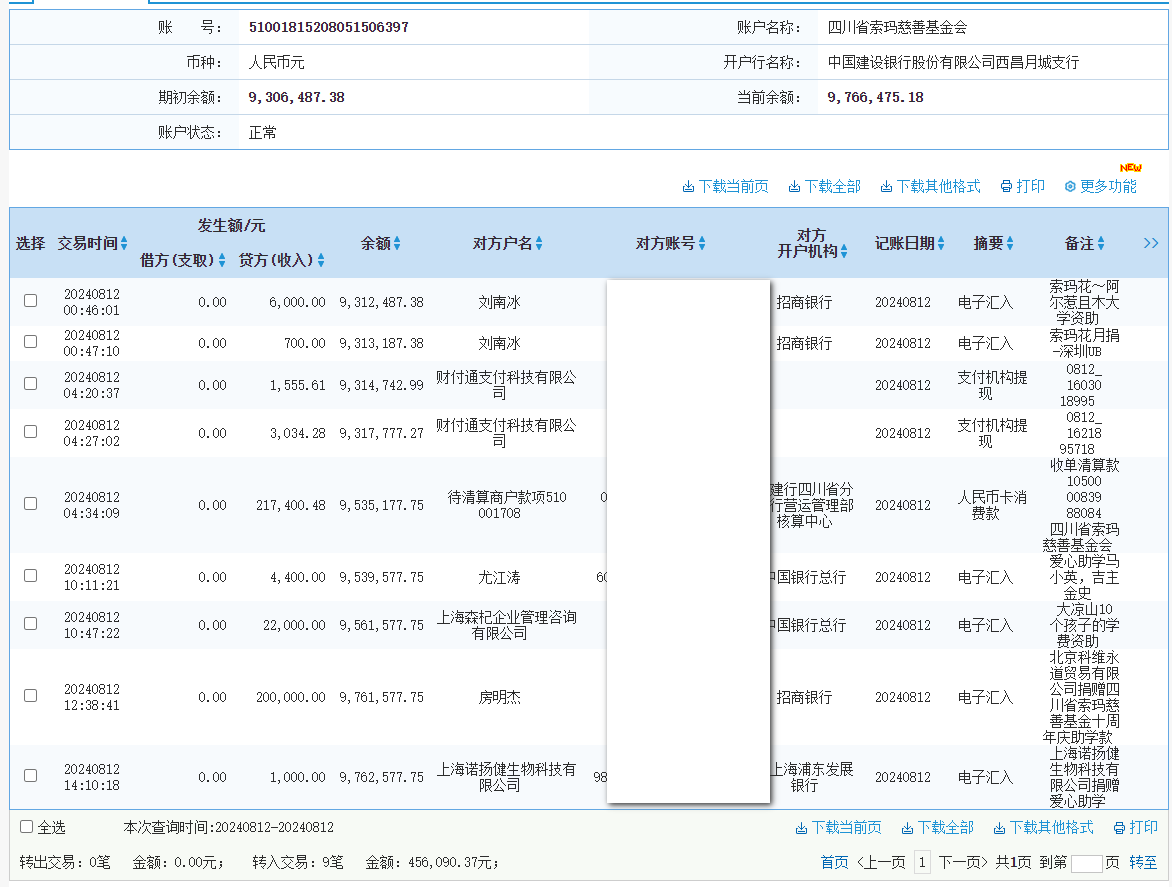The image size is (1172, 887).
Task: Check the 00:46:01 transaction row
Action: point(31,300)
